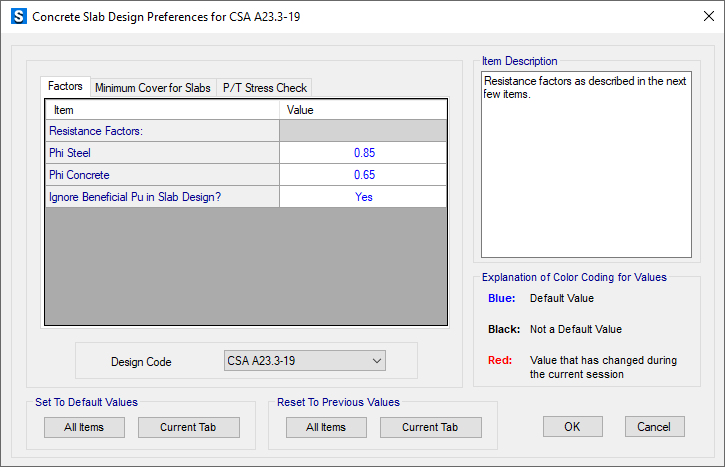Edit the Phi Steel value 0.85
The width and height of the screenshot is (725, 467).
pos(363,153)
